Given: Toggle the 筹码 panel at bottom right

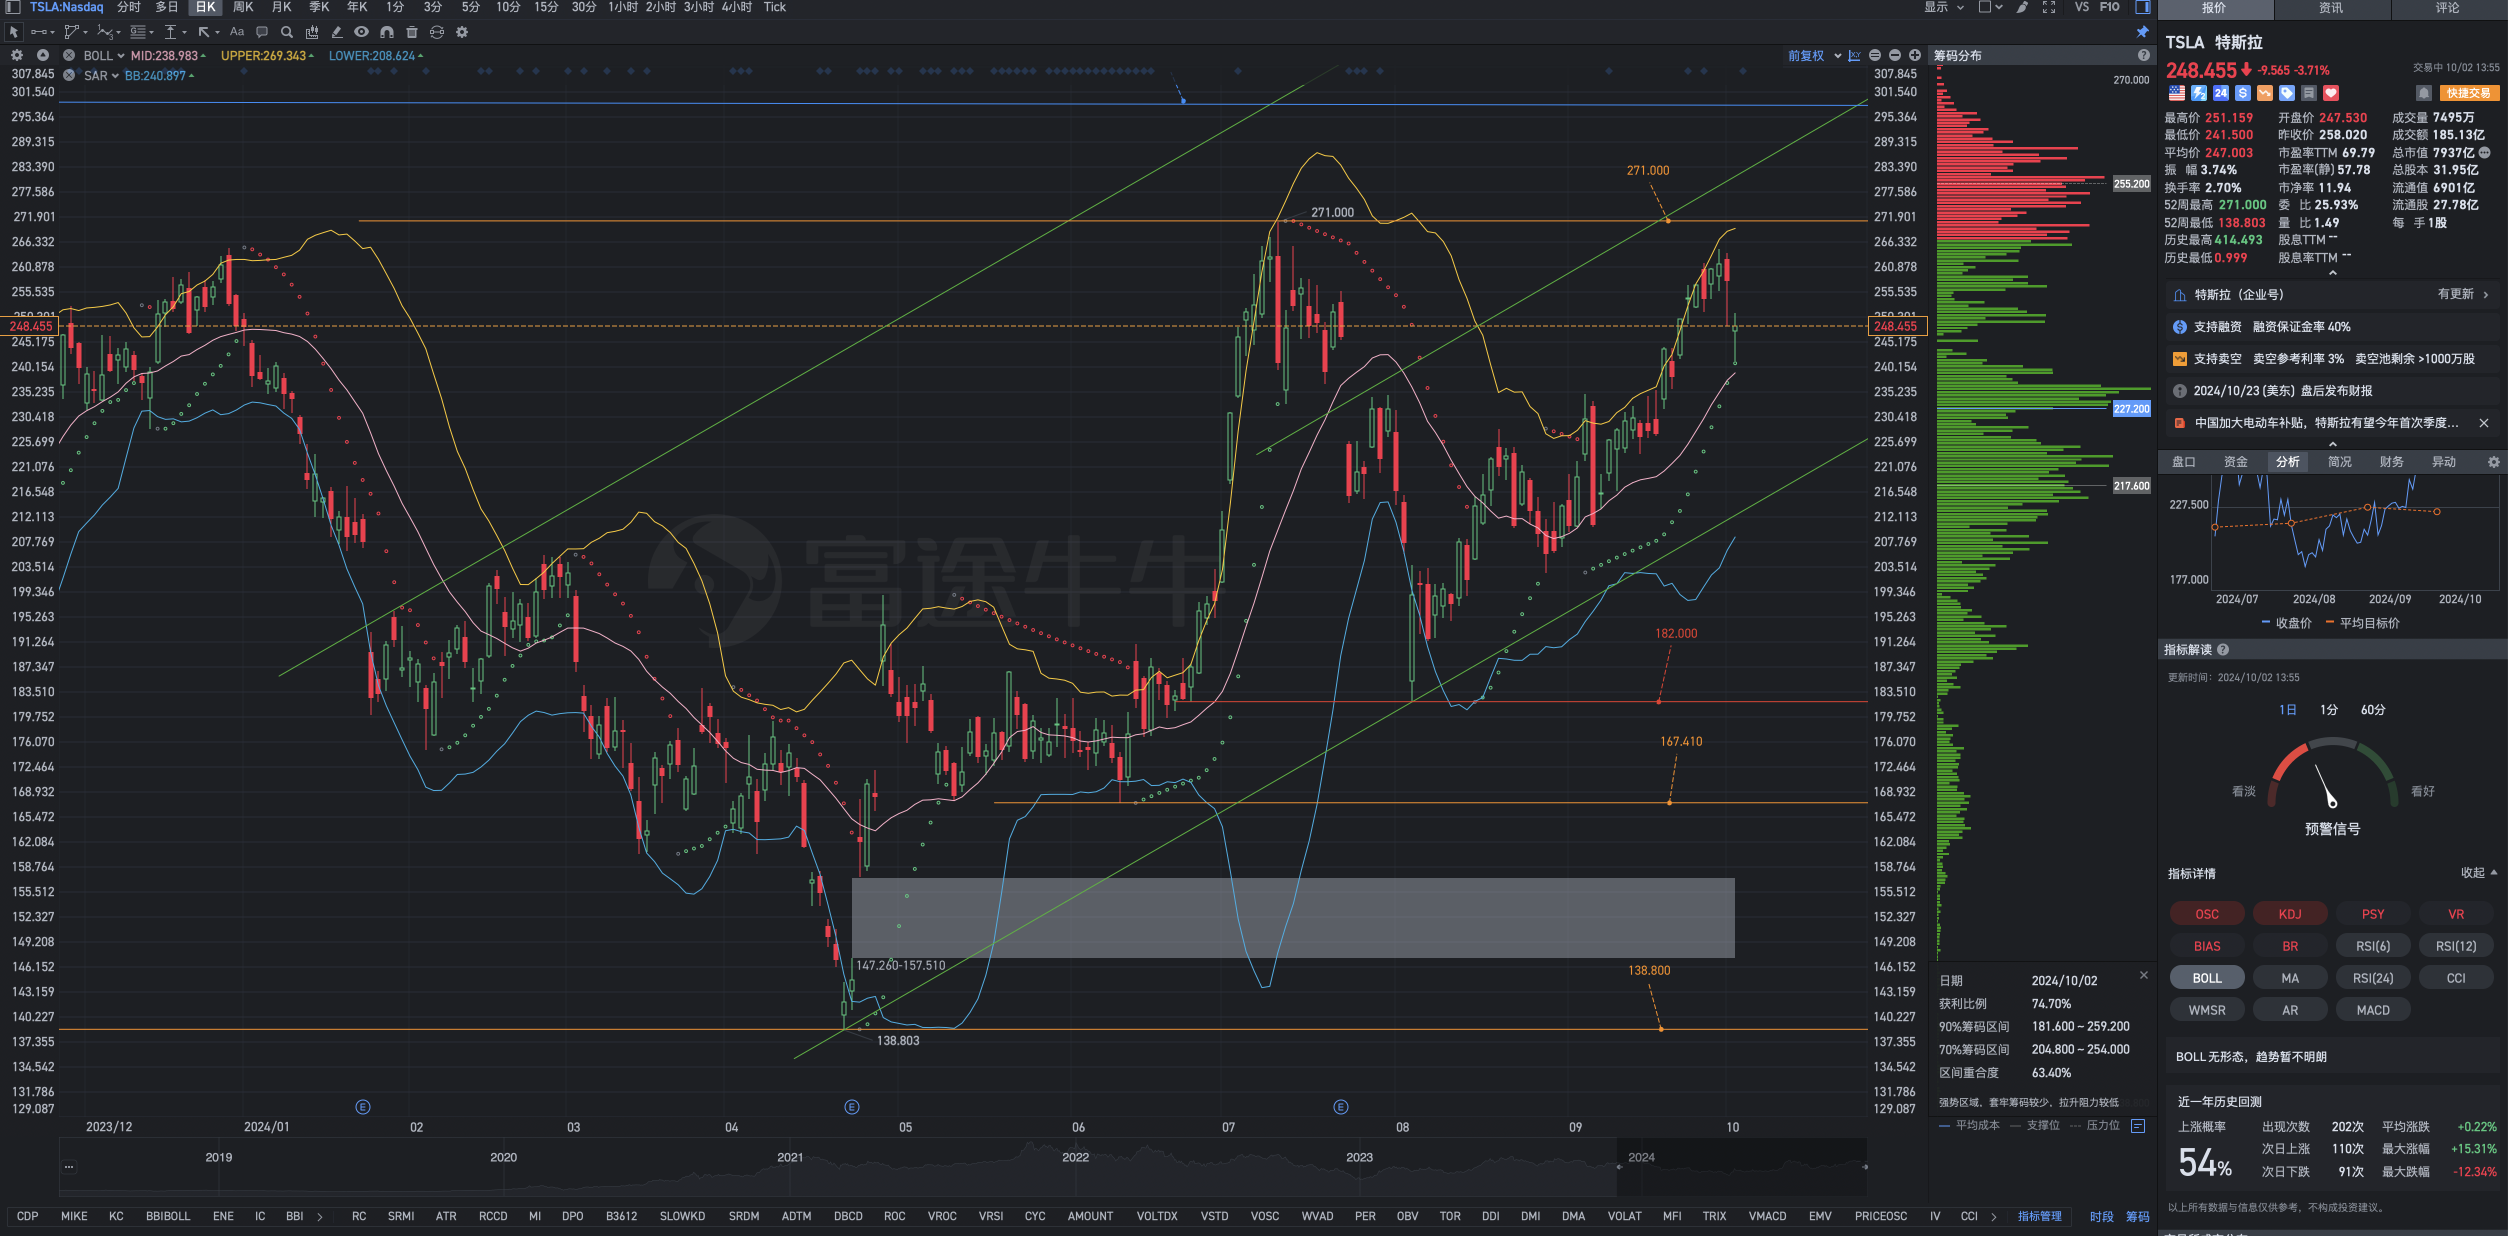Looking at the screenshot, I should click(x=2138, y=1217).
